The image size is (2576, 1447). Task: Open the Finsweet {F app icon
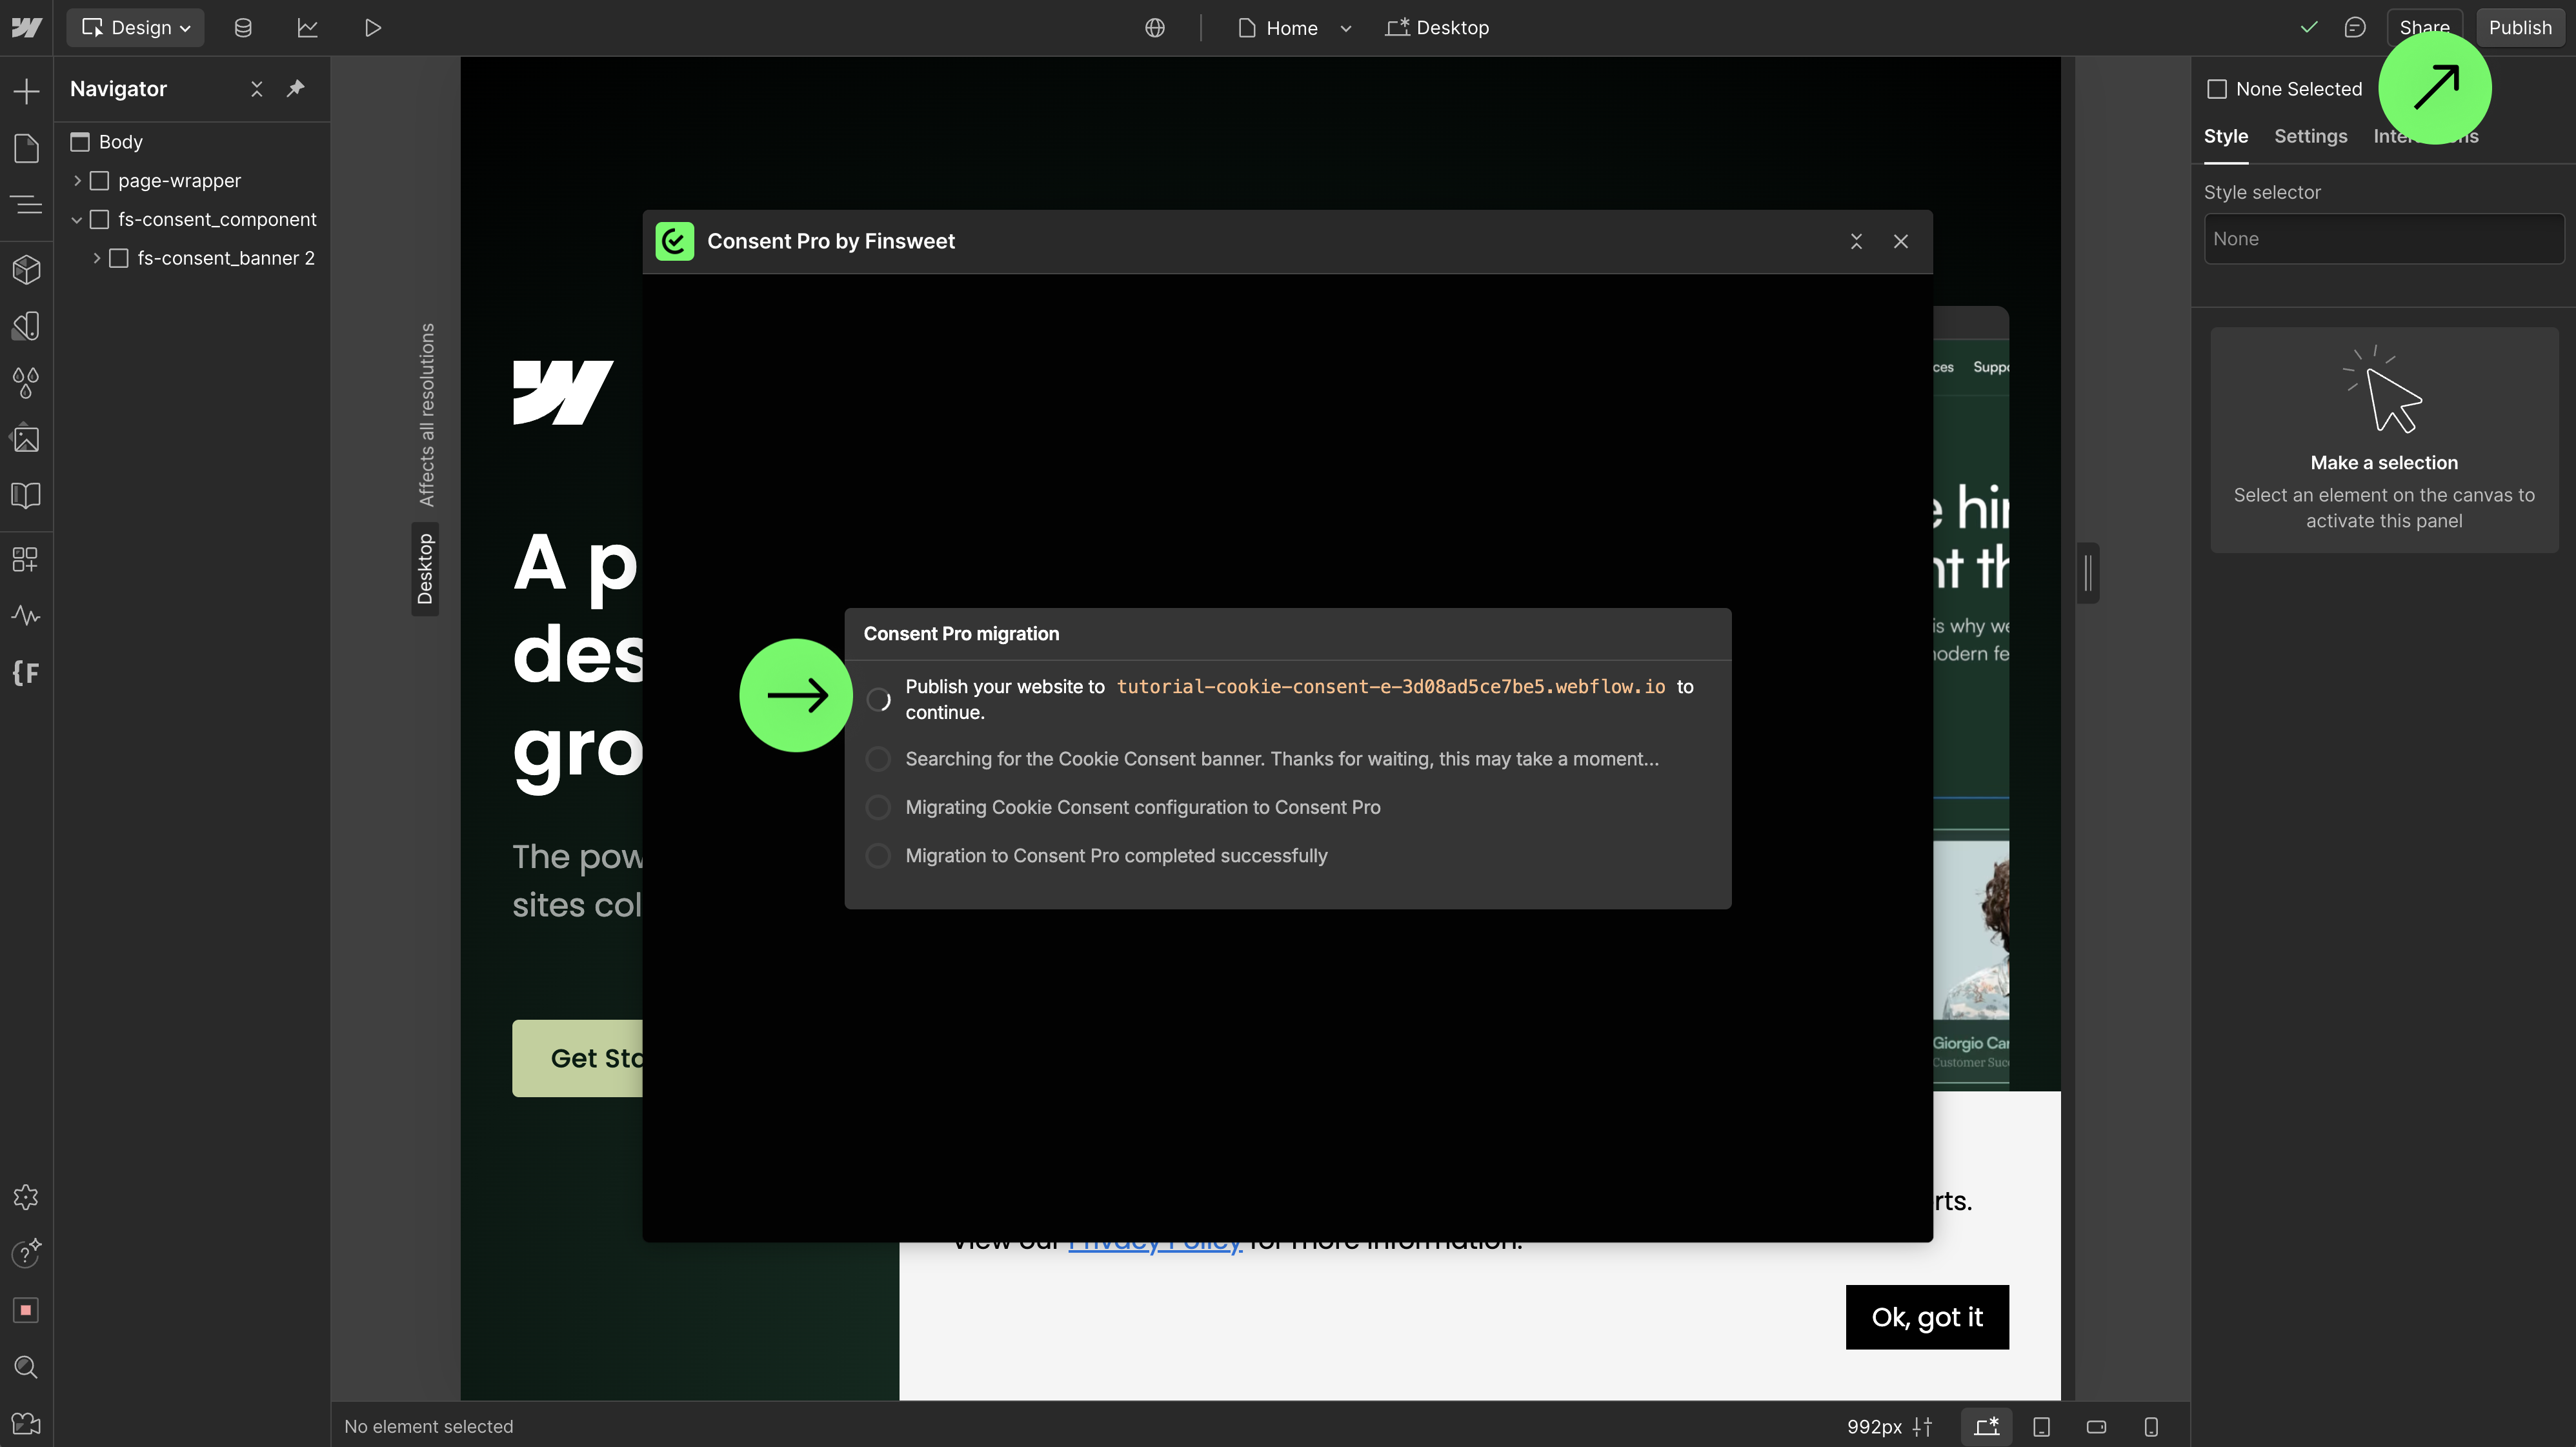click(x=27, y=673)
